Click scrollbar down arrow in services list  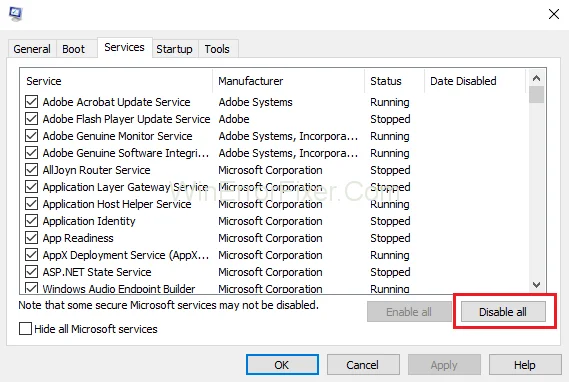[536, 285]
